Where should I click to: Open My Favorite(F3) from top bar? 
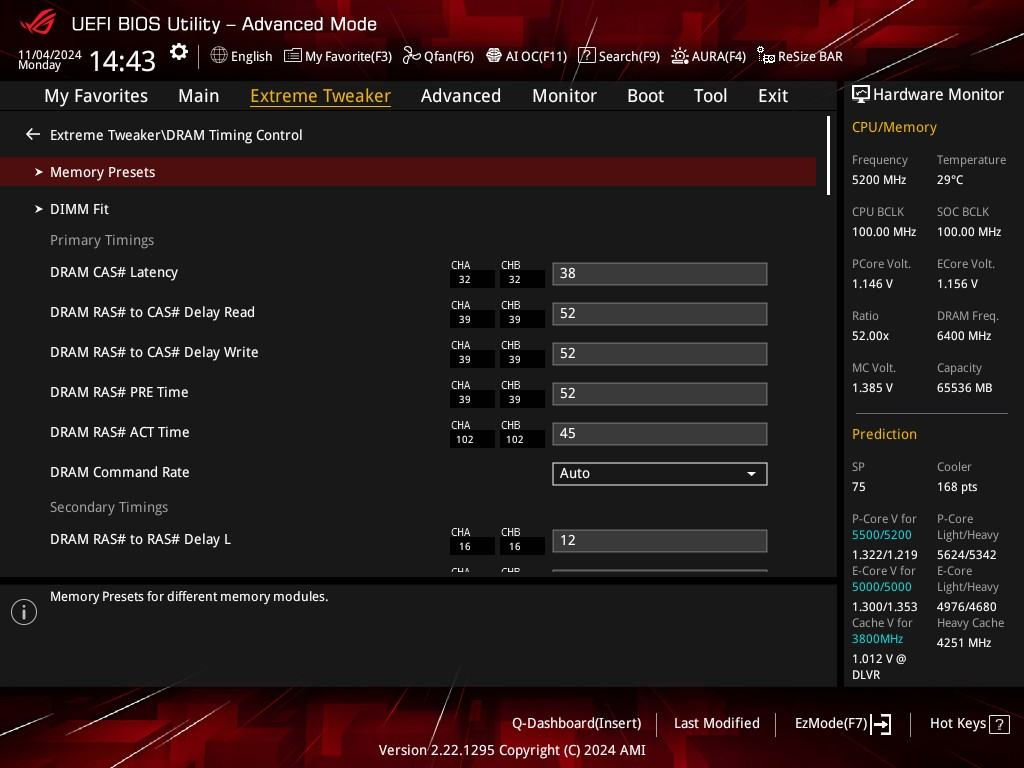pos(338,56)
